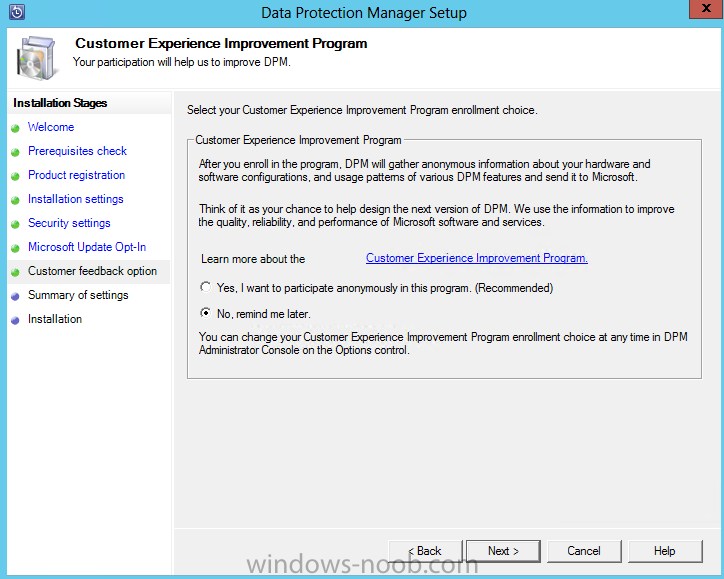The width and height of the screenshot is (724, 579).
Task: Click the green bullet beside Welcome
Action: coord(16,128)
